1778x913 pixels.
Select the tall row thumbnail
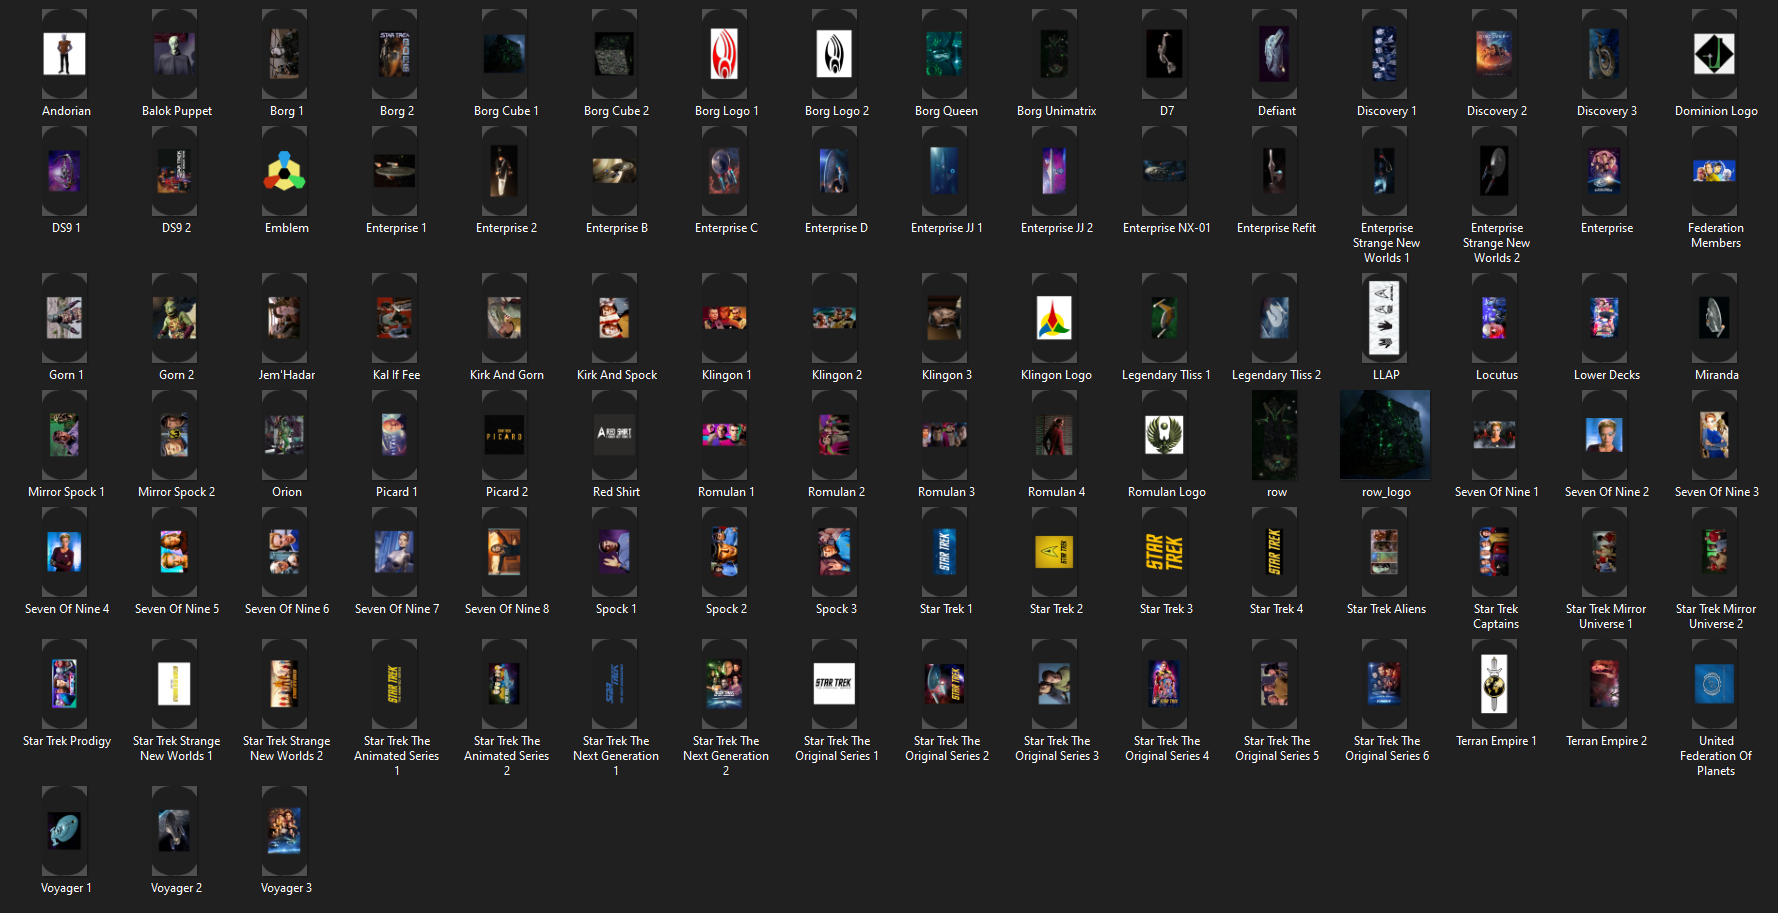1275,435
